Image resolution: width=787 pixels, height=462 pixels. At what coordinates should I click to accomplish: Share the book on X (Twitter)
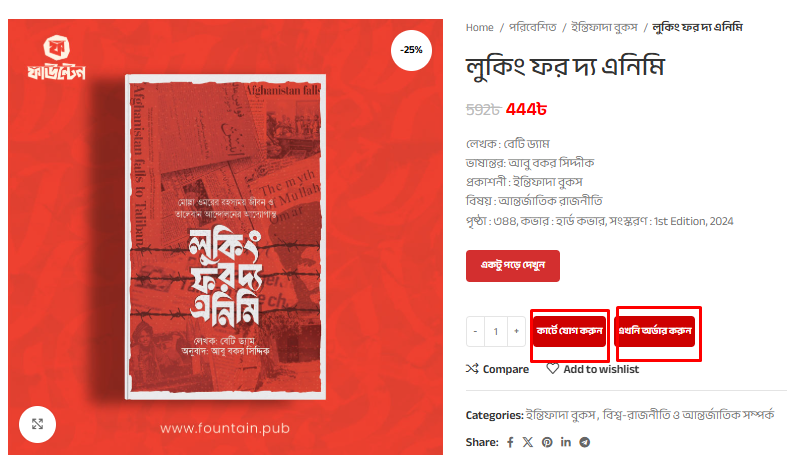pyautogui.click(x=528, y=442)
